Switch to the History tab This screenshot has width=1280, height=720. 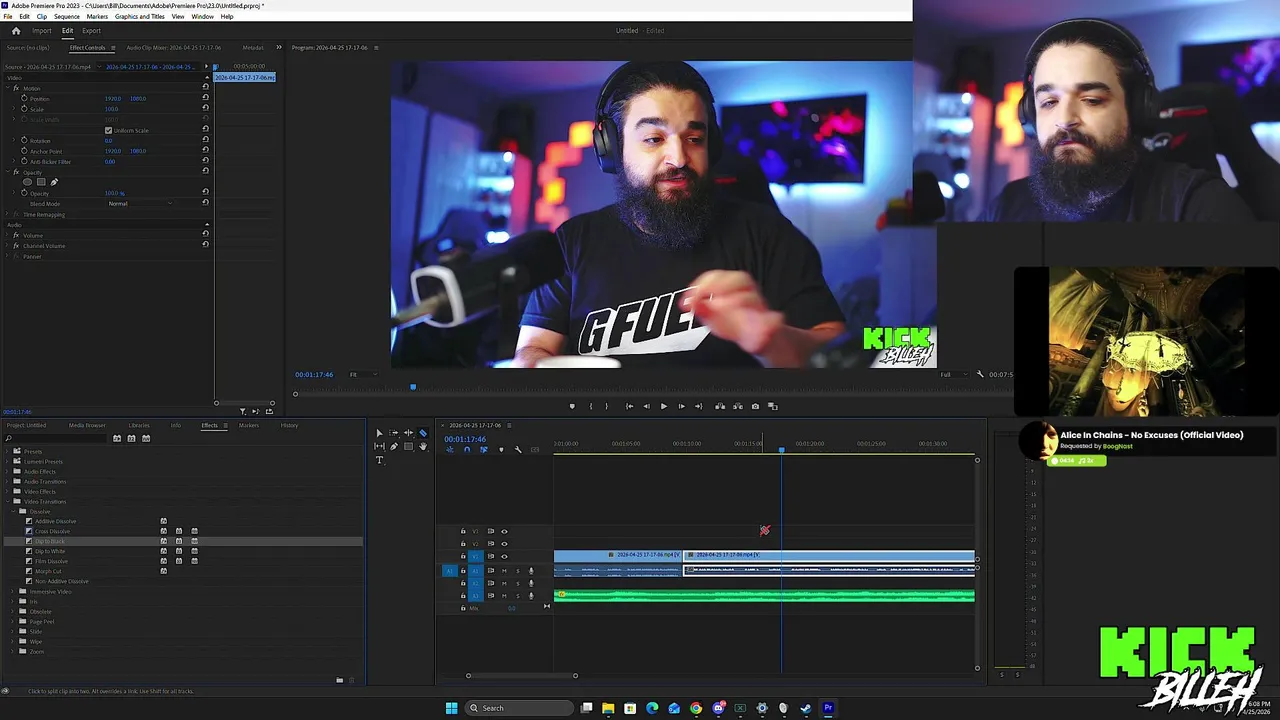[x=289, y=425]
